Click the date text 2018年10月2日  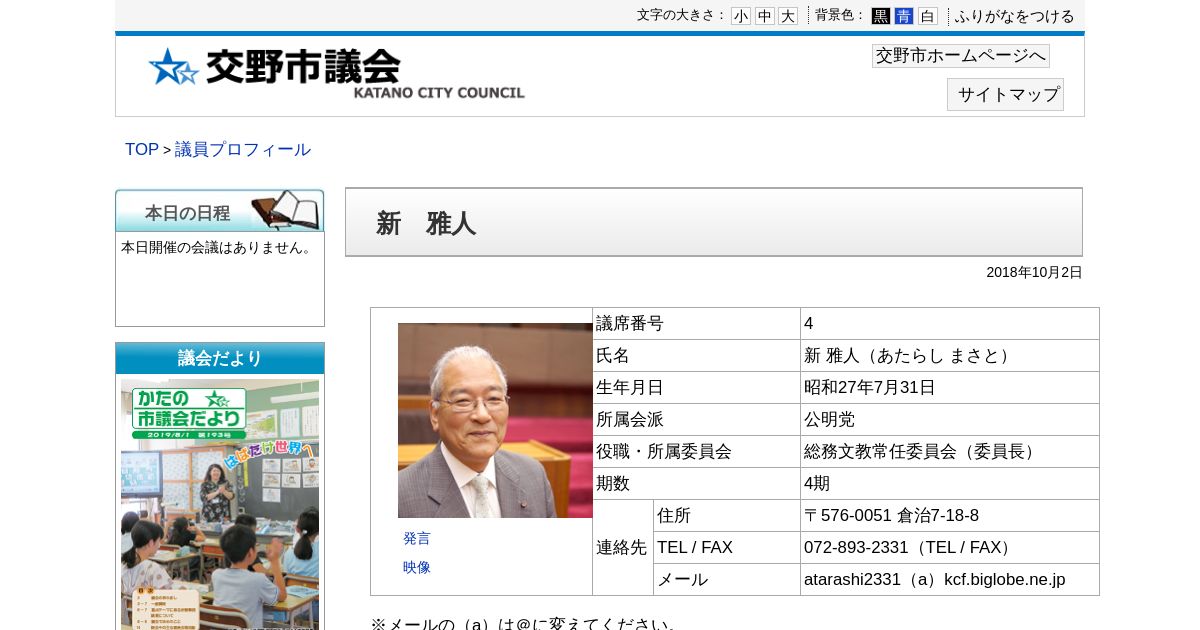[x=1034, y=272]
